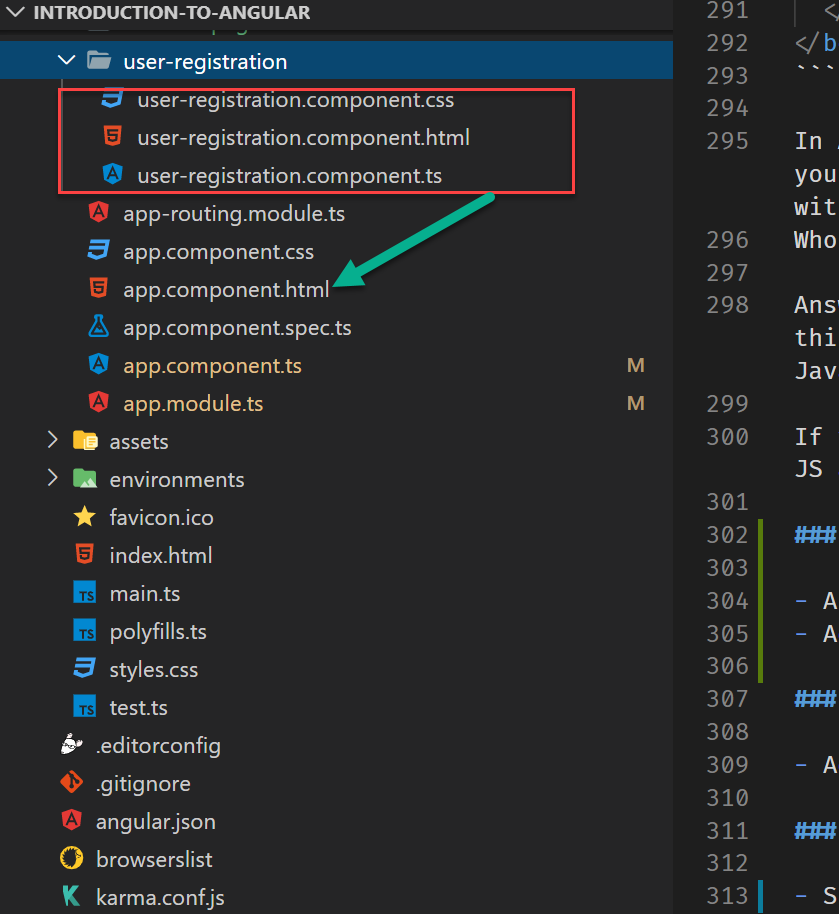
Task: Open test.ts file
Action: [x=138, y=707]
